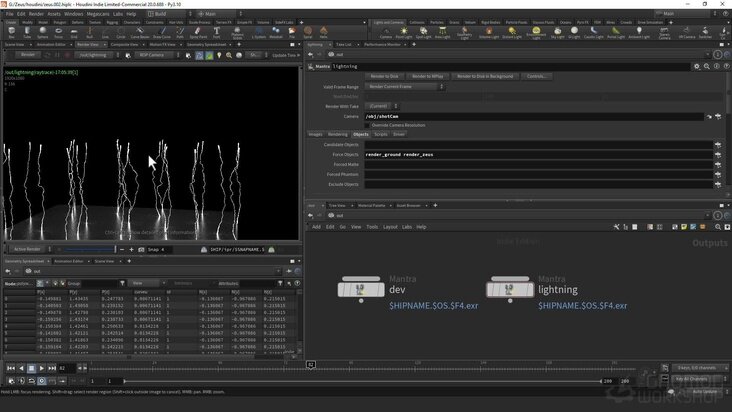The width and height of the screenshot is (732, 412).
Task: Expand the Render With Take dropdown
Action: coord(381,106)
